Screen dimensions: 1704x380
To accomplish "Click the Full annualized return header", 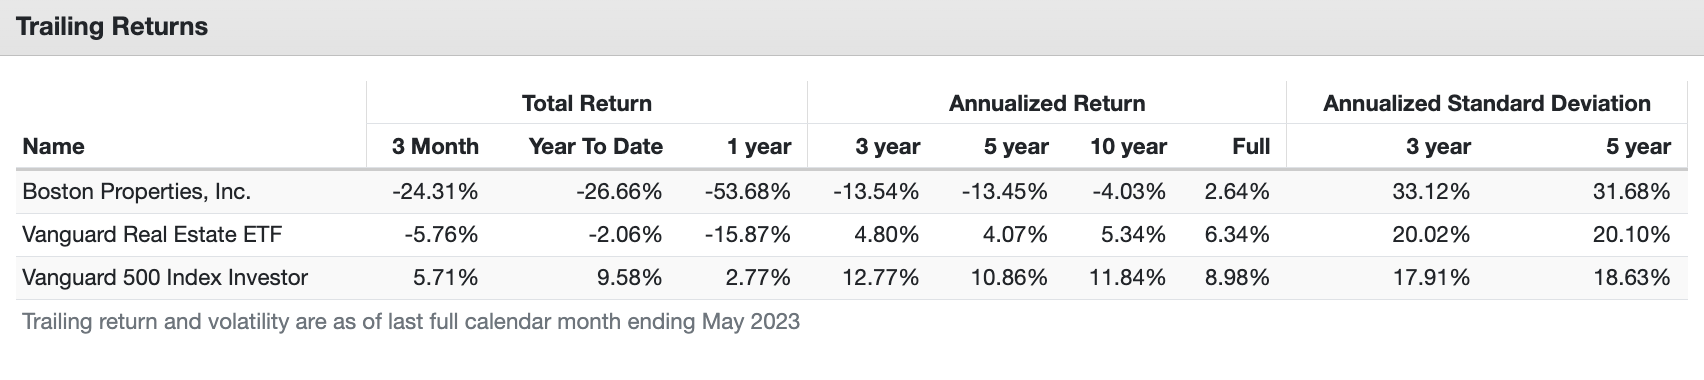I will tap(1251, 146).
